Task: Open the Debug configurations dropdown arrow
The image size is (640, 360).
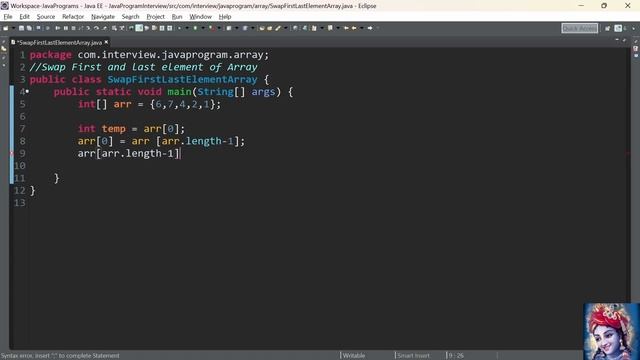Action: [x=187, y=28]
